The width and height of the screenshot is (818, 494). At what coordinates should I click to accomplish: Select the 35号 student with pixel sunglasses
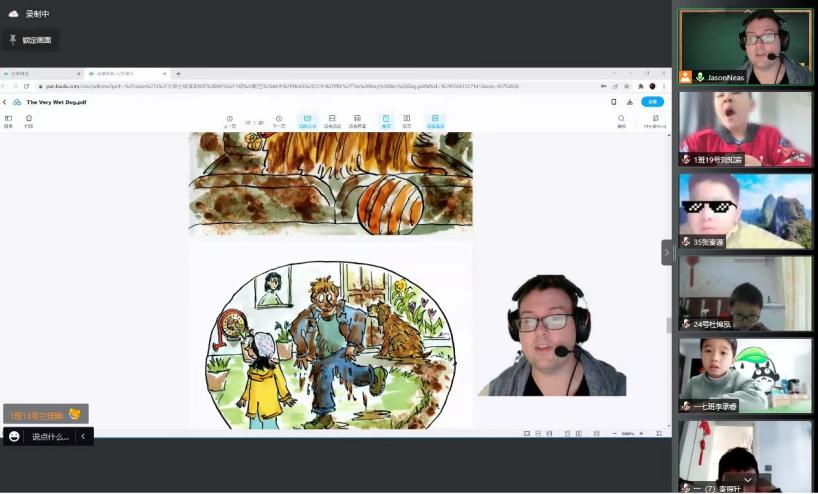(x=745, y=211)
